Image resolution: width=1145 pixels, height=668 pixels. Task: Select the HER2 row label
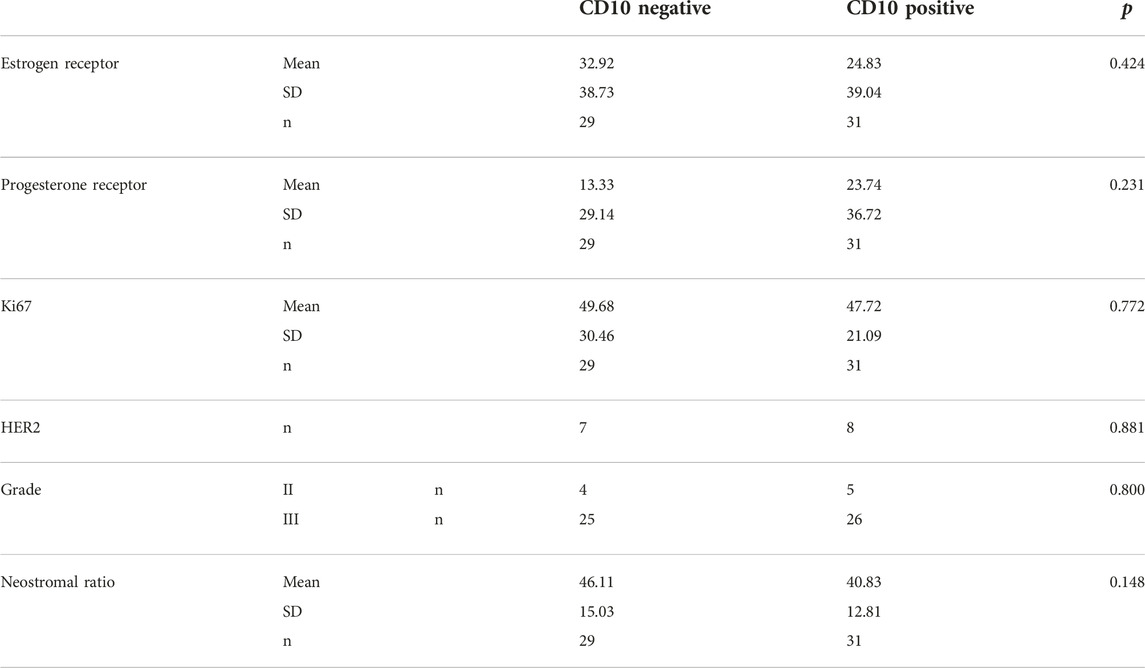(x=20, y=428)
